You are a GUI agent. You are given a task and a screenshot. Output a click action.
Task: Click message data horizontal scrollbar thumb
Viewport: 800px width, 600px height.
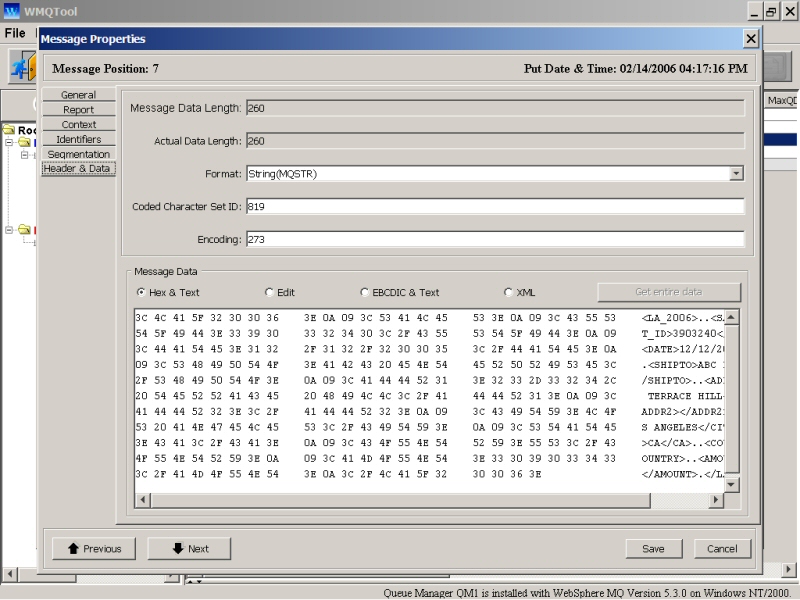tap(401, 500)
